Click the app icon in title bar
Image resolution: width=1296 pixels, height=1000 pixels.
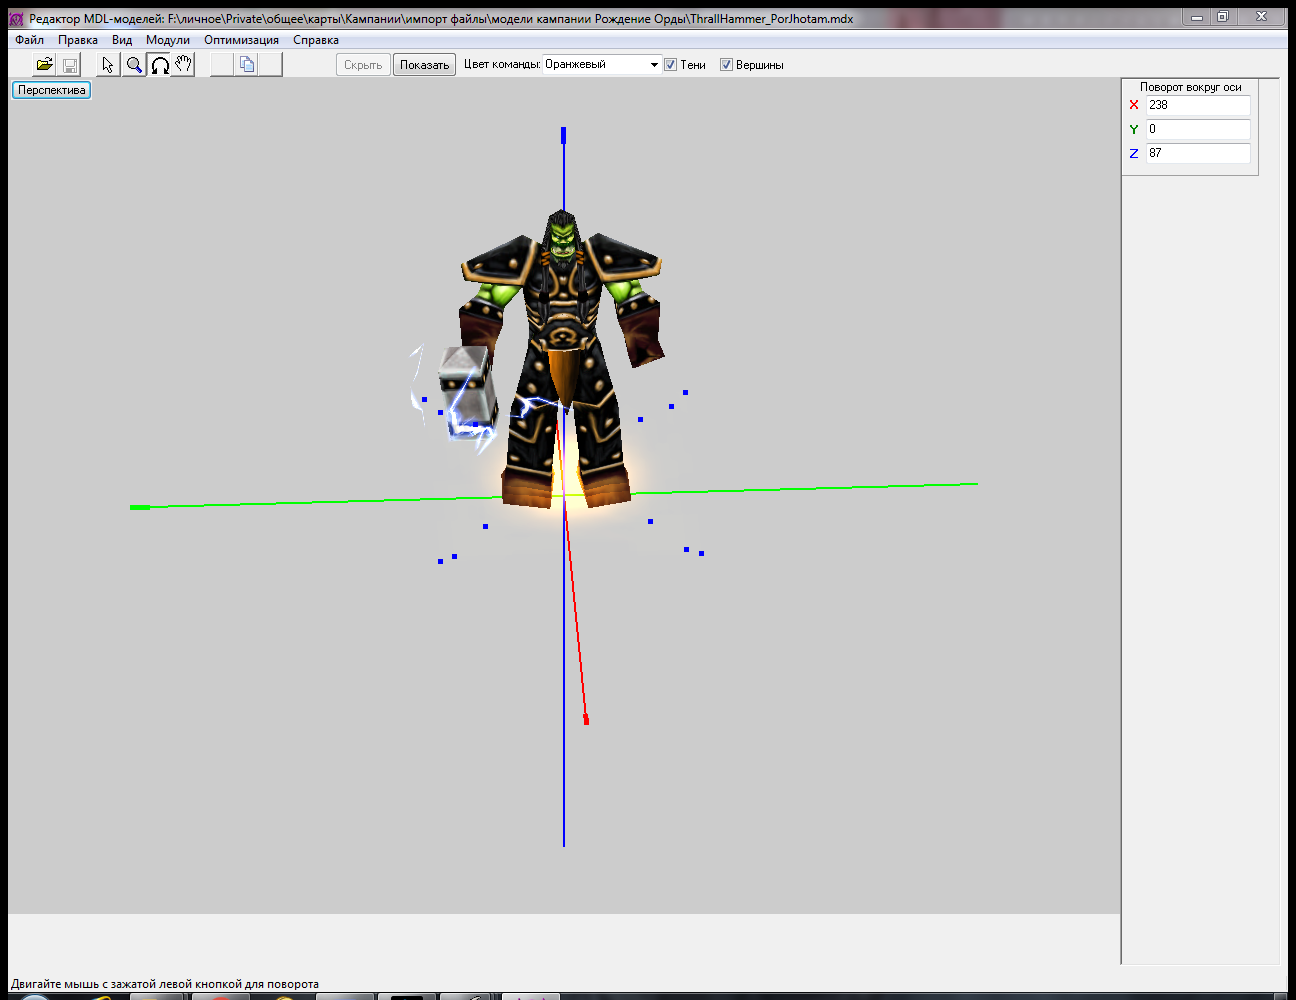(x=16, y=18)
